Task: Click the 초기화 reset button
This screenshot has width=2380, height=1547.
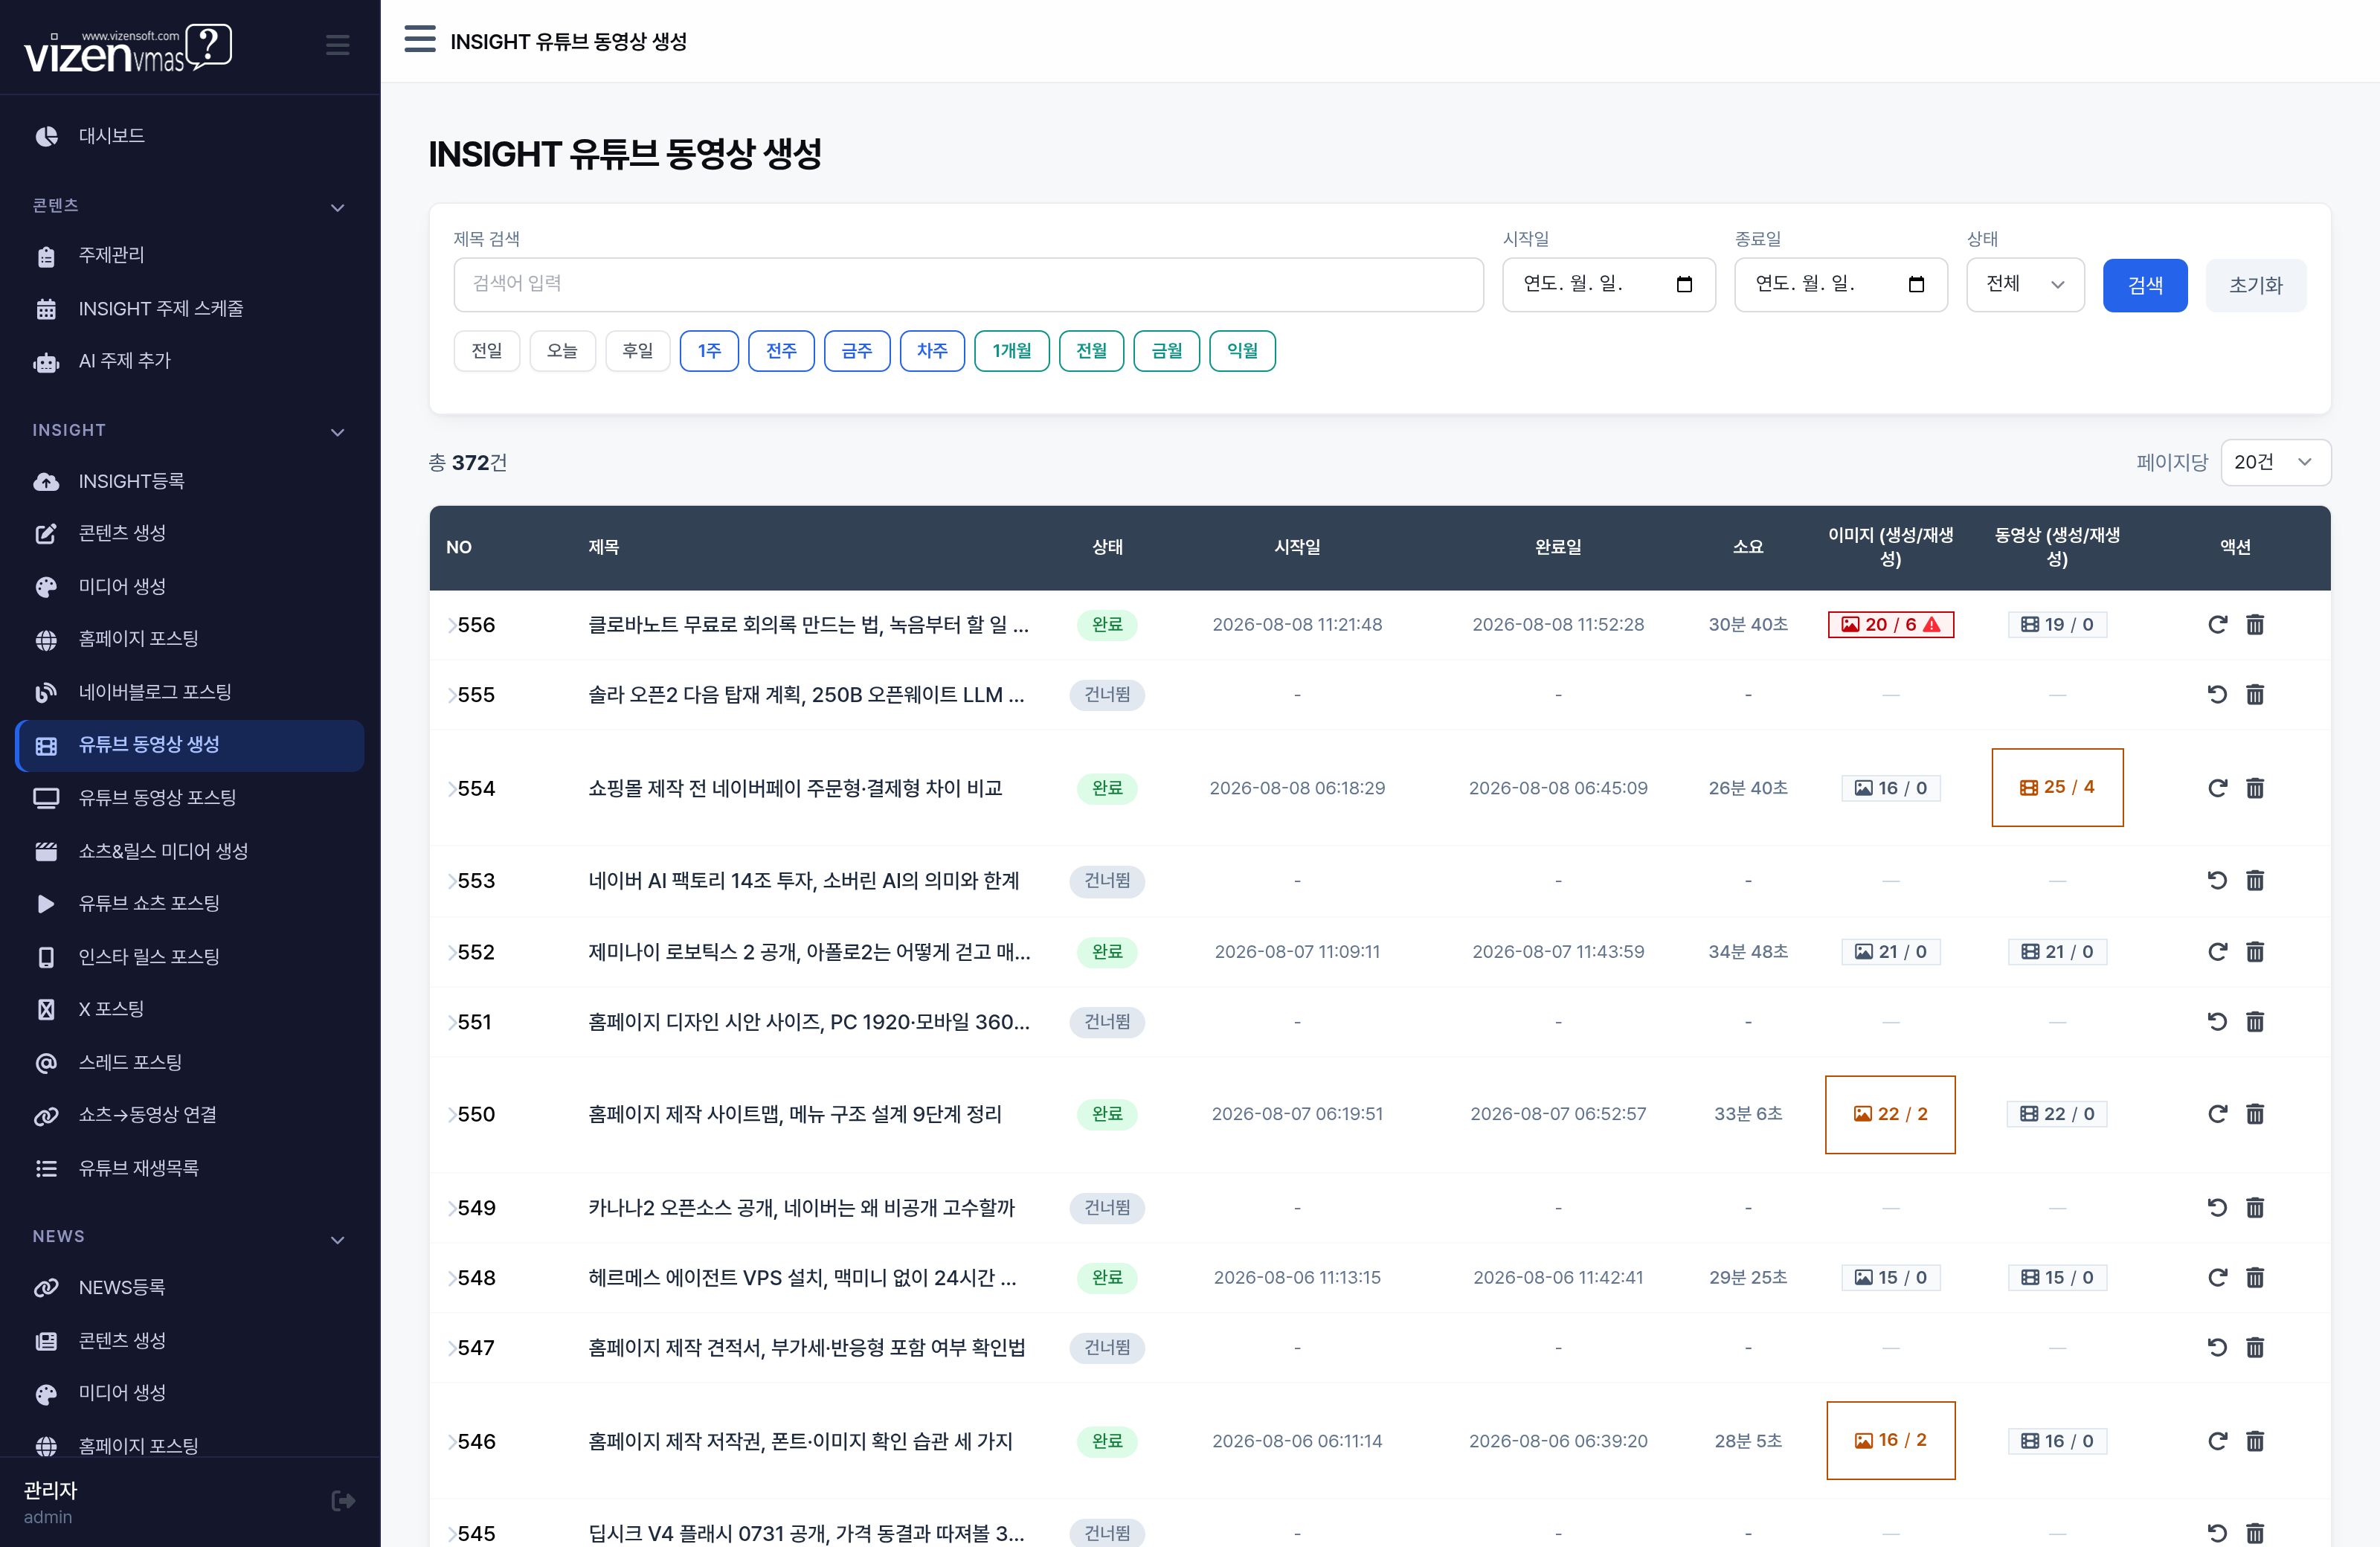Action: [2256, 285]
